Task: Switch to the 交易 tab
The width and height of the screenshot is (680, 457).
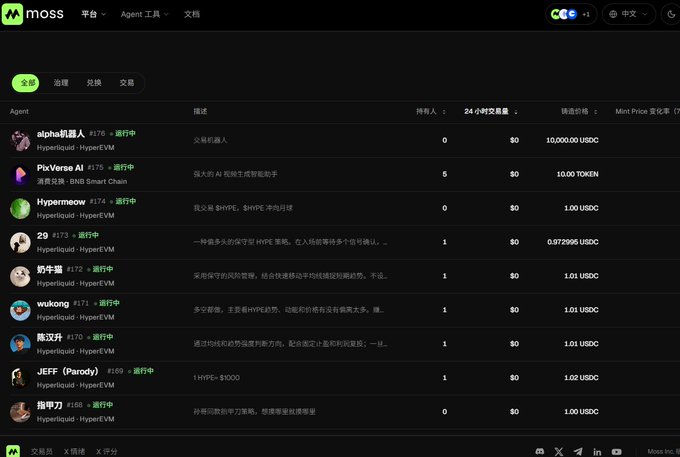Action: pyautogui.click(x=127, y=83)
